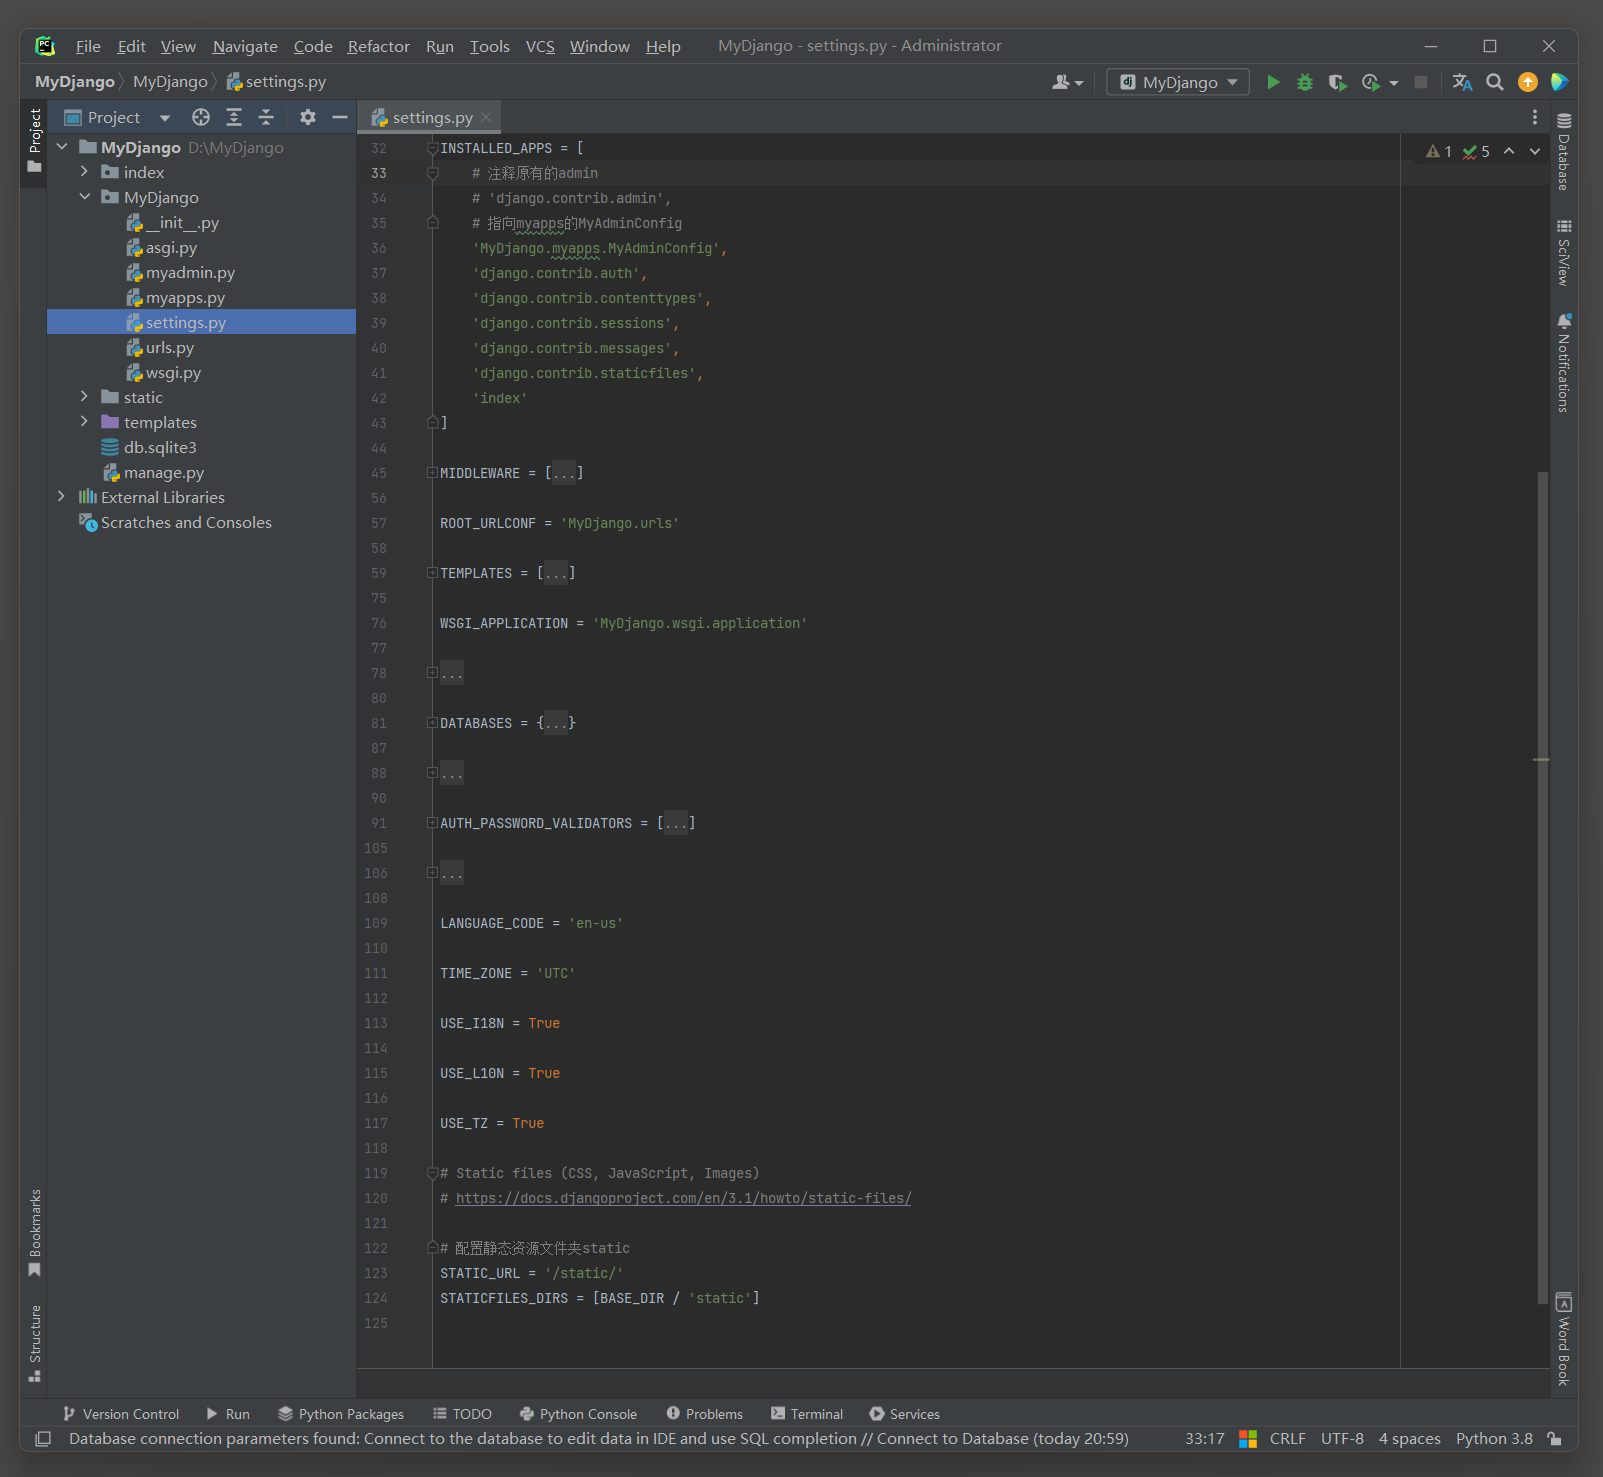Open the Bookmarks tool window
1603x1477 pixels.
pos(35,1233)
